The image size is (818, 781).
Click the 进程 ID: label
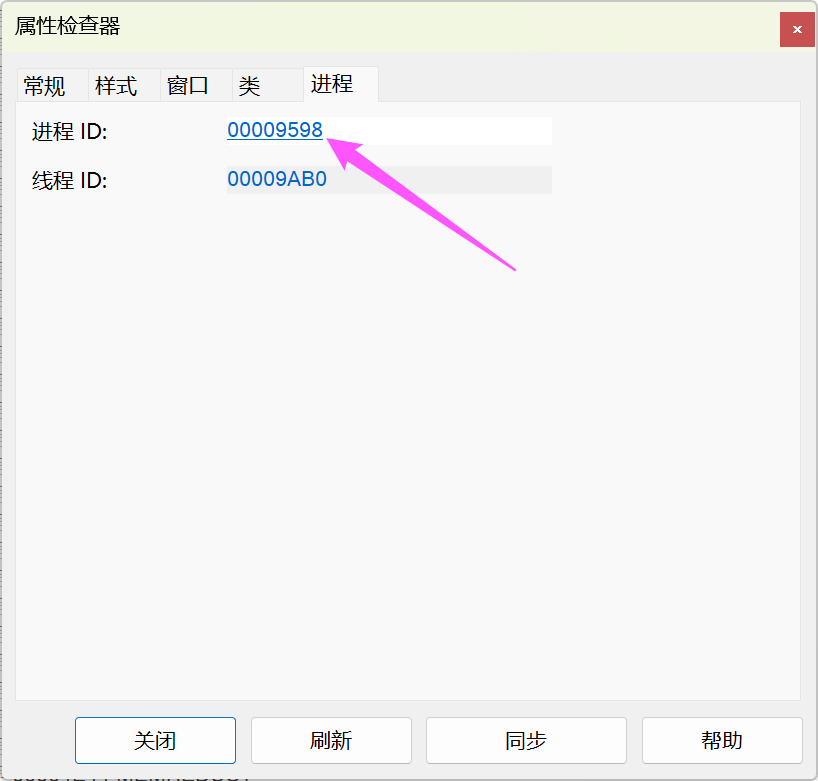tap(69, 131)
